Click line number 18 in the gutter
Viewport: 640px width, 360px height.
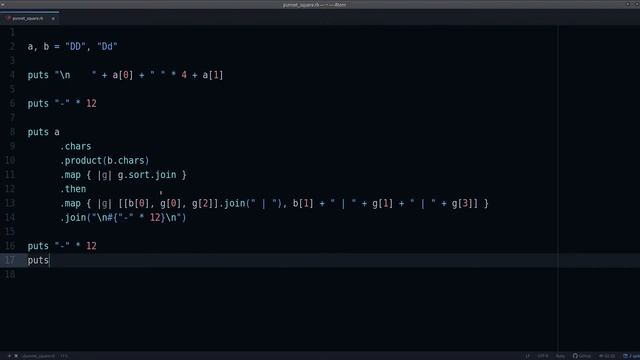(x=10, y=274)
